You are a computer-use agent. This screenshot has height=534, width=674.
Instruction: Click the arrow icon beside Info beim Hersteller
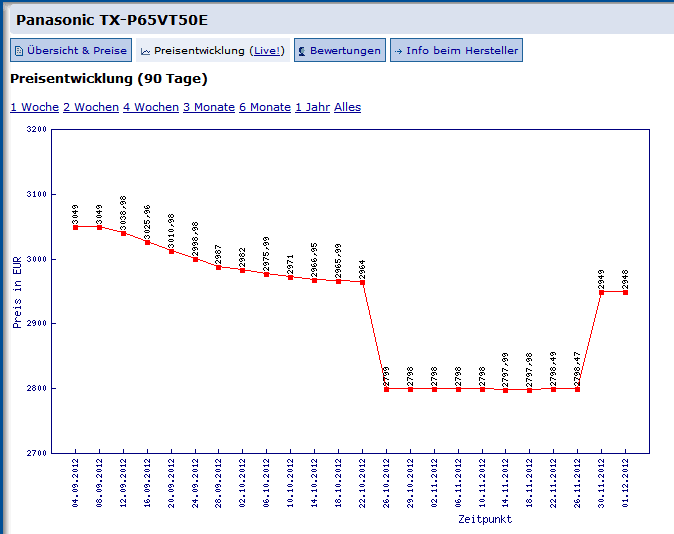click(398, 51)
